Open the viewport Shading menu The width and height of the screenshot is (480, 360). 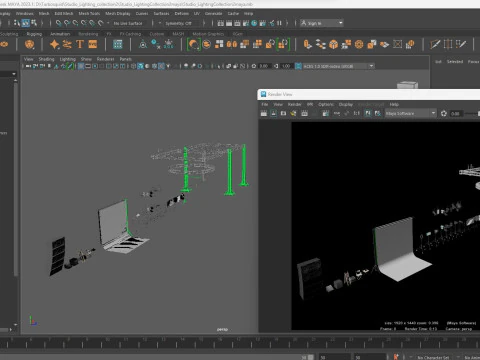(46, 59)
